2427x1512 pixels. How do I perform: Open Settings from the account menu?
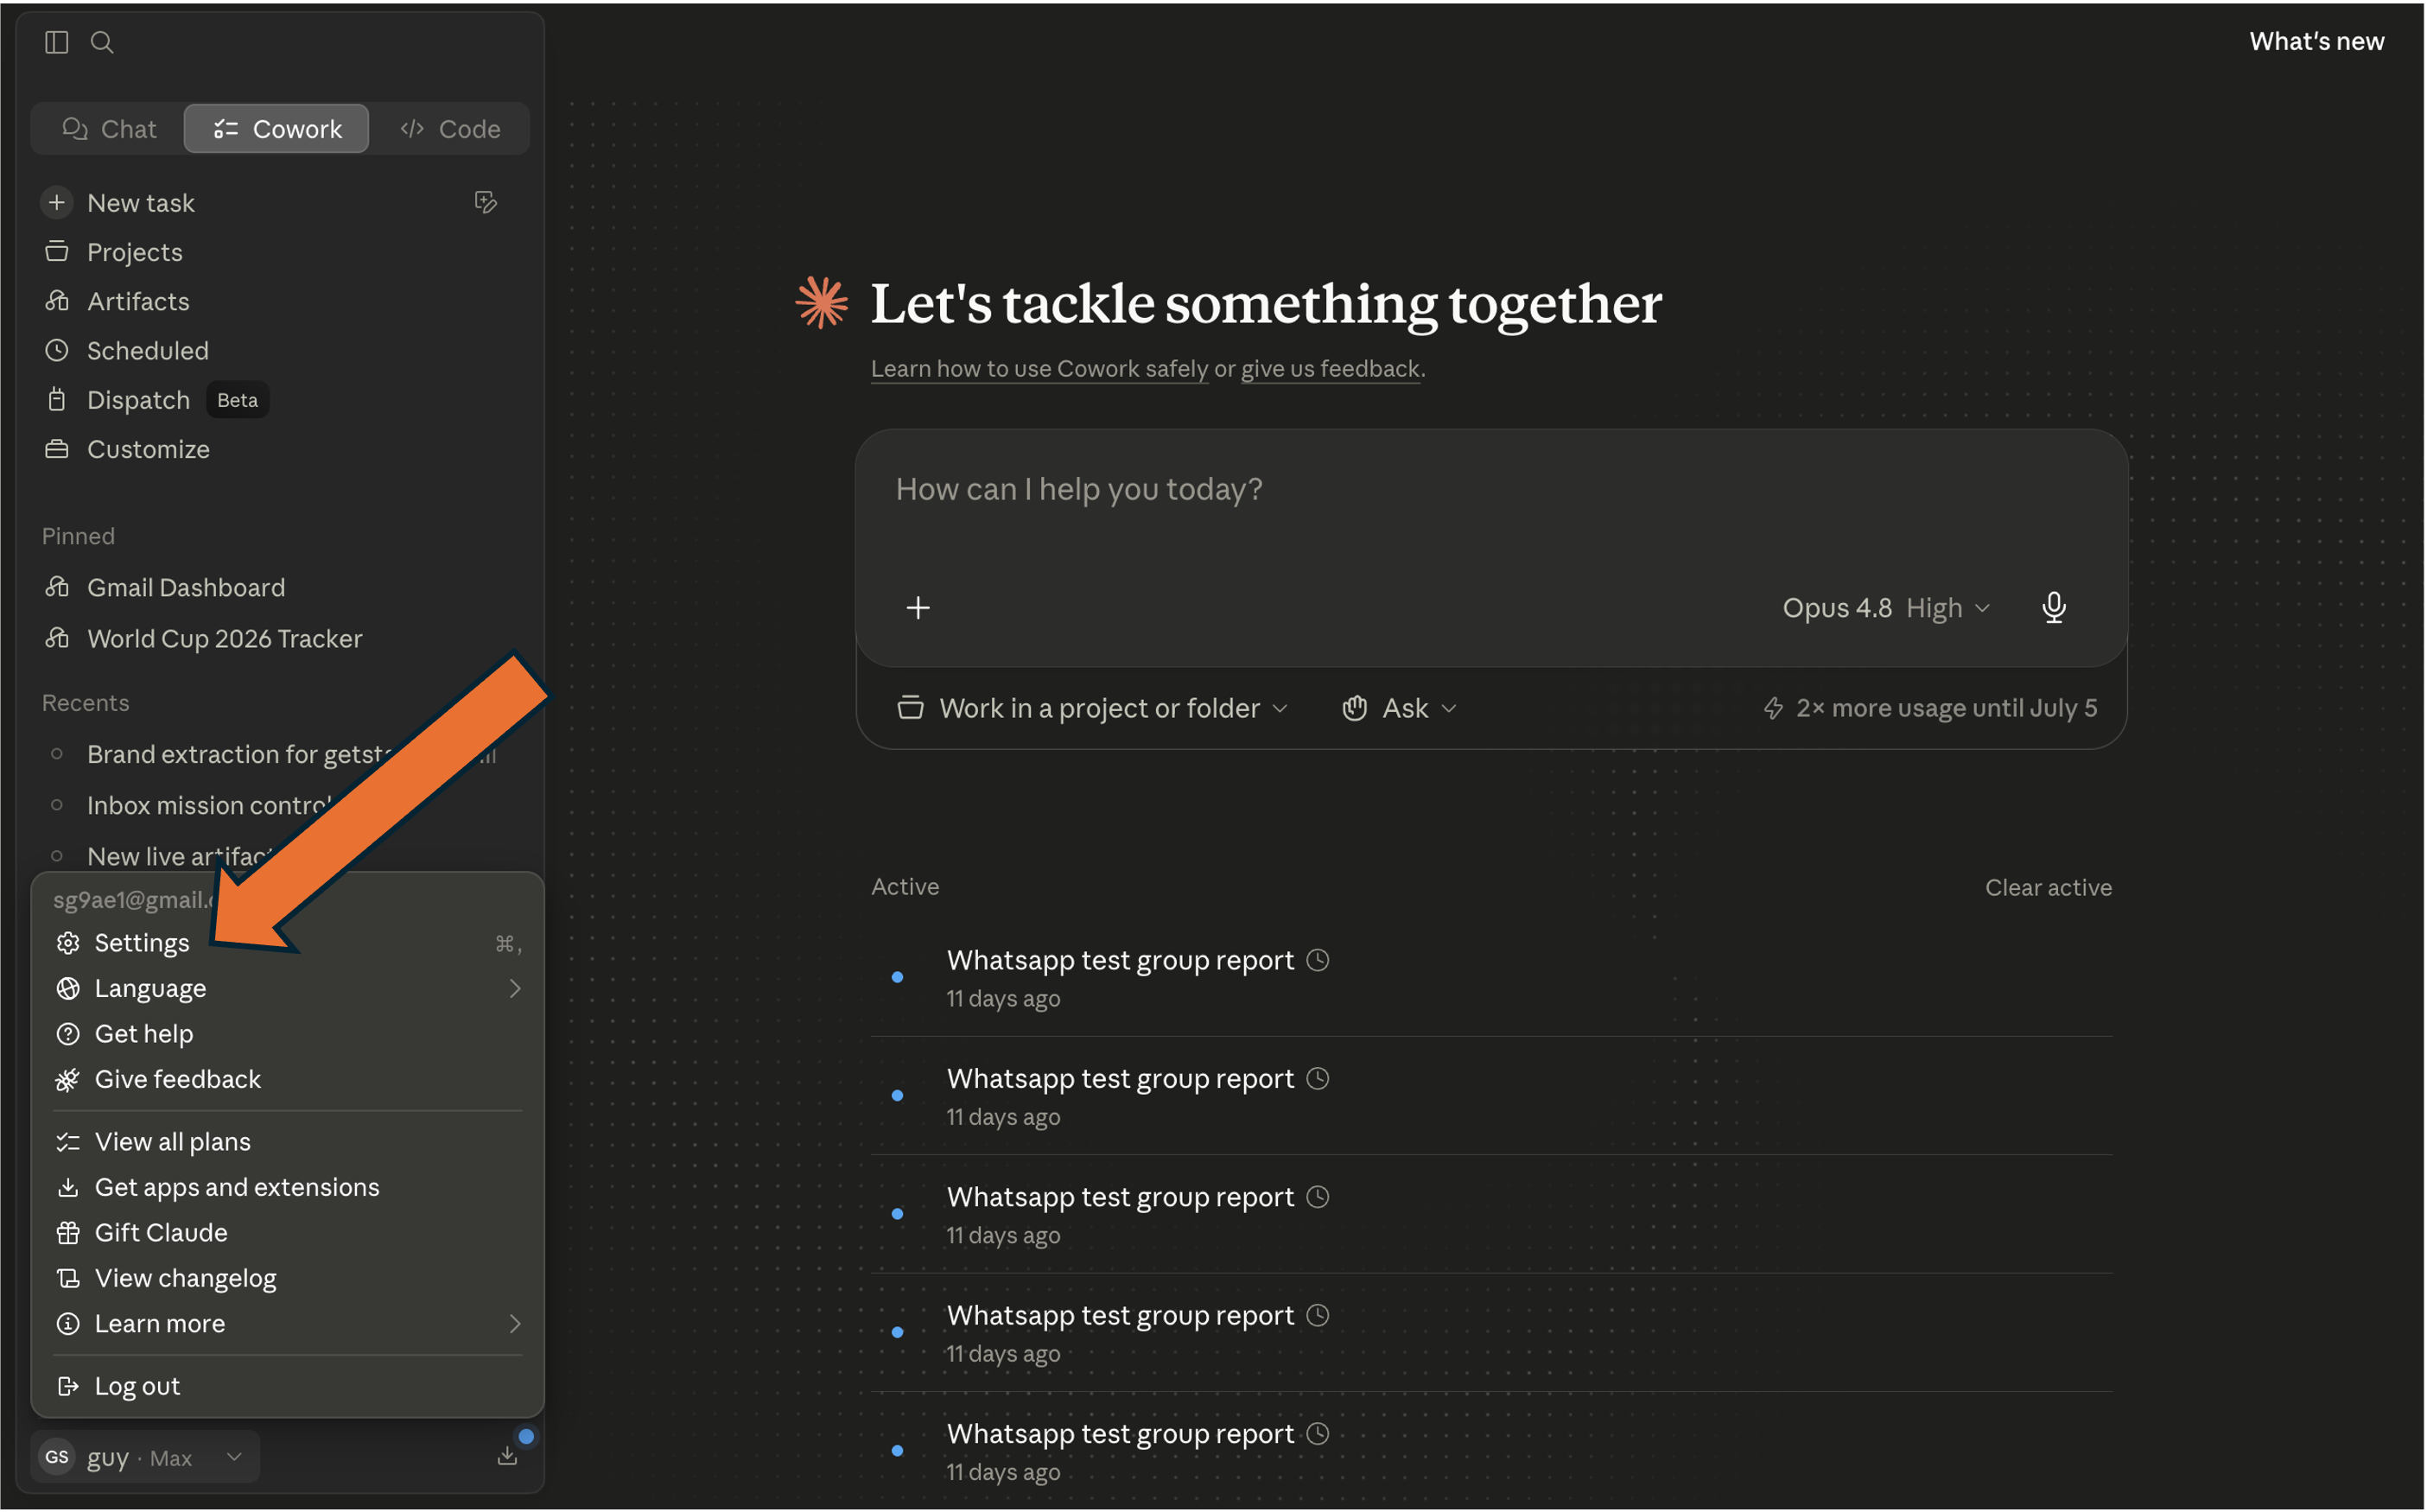point(288,943)
